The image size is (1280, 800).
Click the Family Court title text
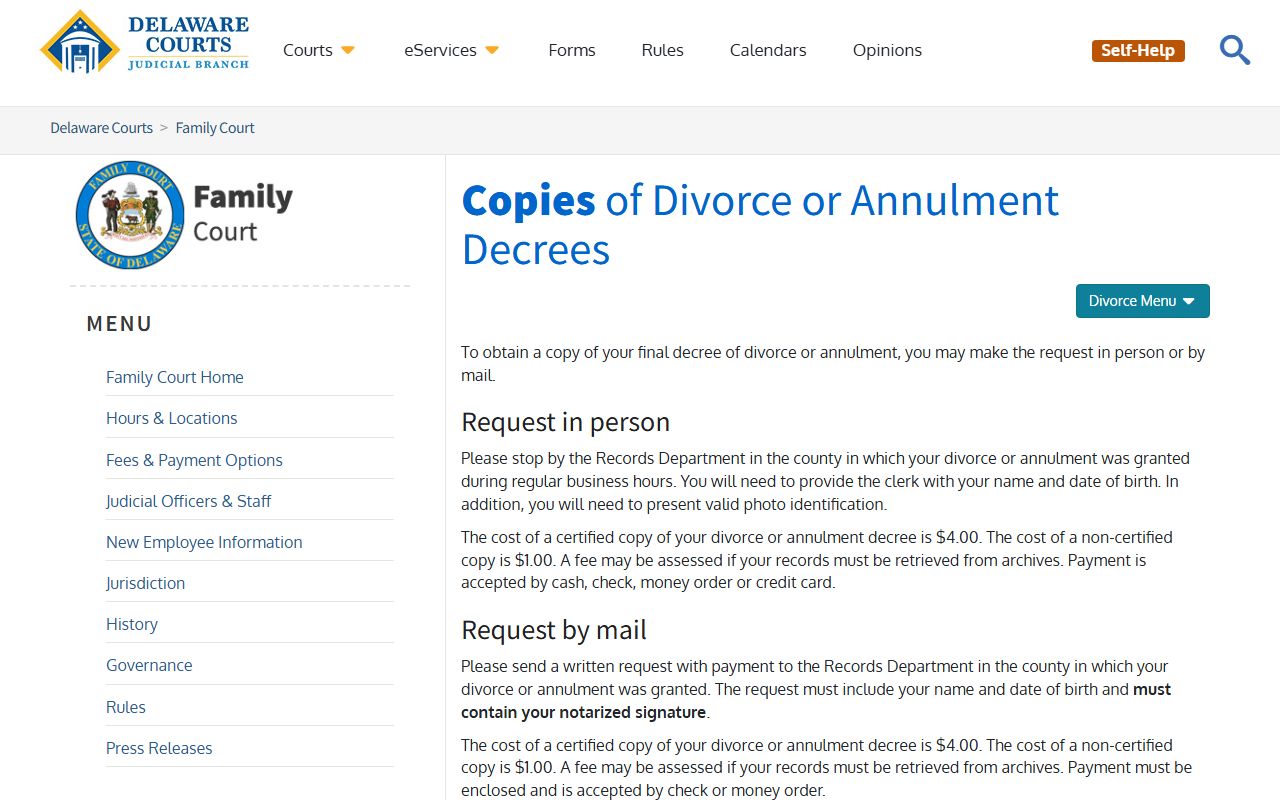[242, 213]
